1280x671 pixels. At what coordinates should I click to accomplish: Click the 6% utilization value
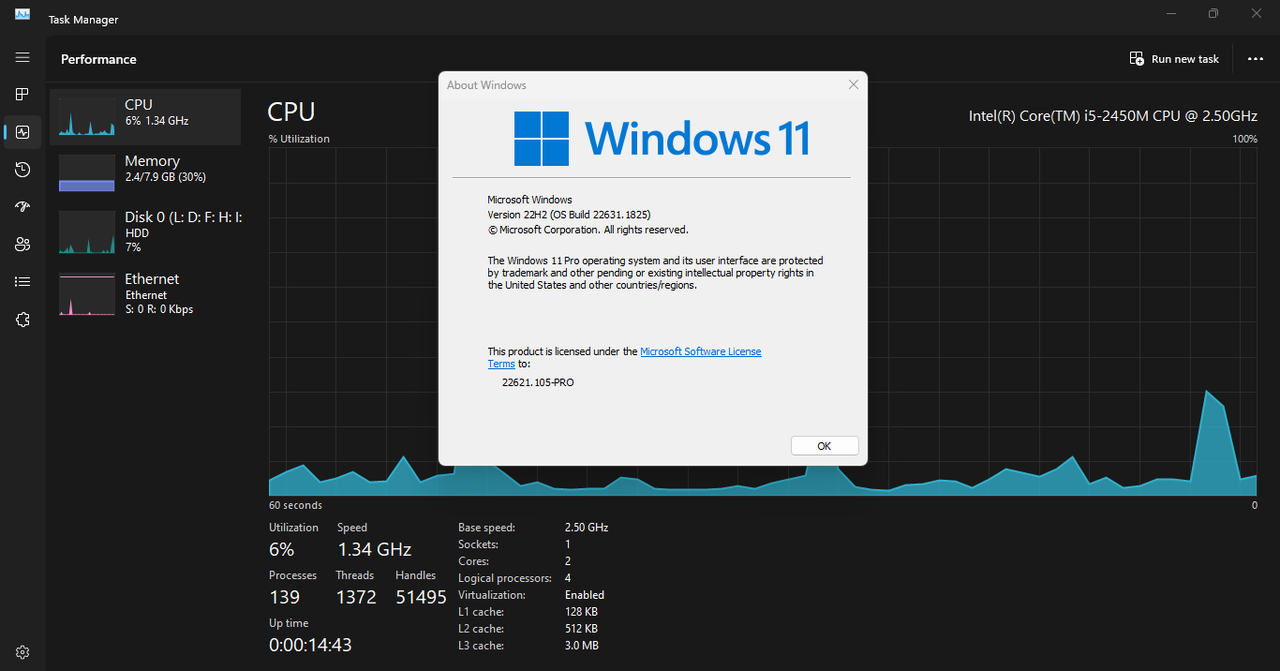pyautogui.click(x=282, y=549)
